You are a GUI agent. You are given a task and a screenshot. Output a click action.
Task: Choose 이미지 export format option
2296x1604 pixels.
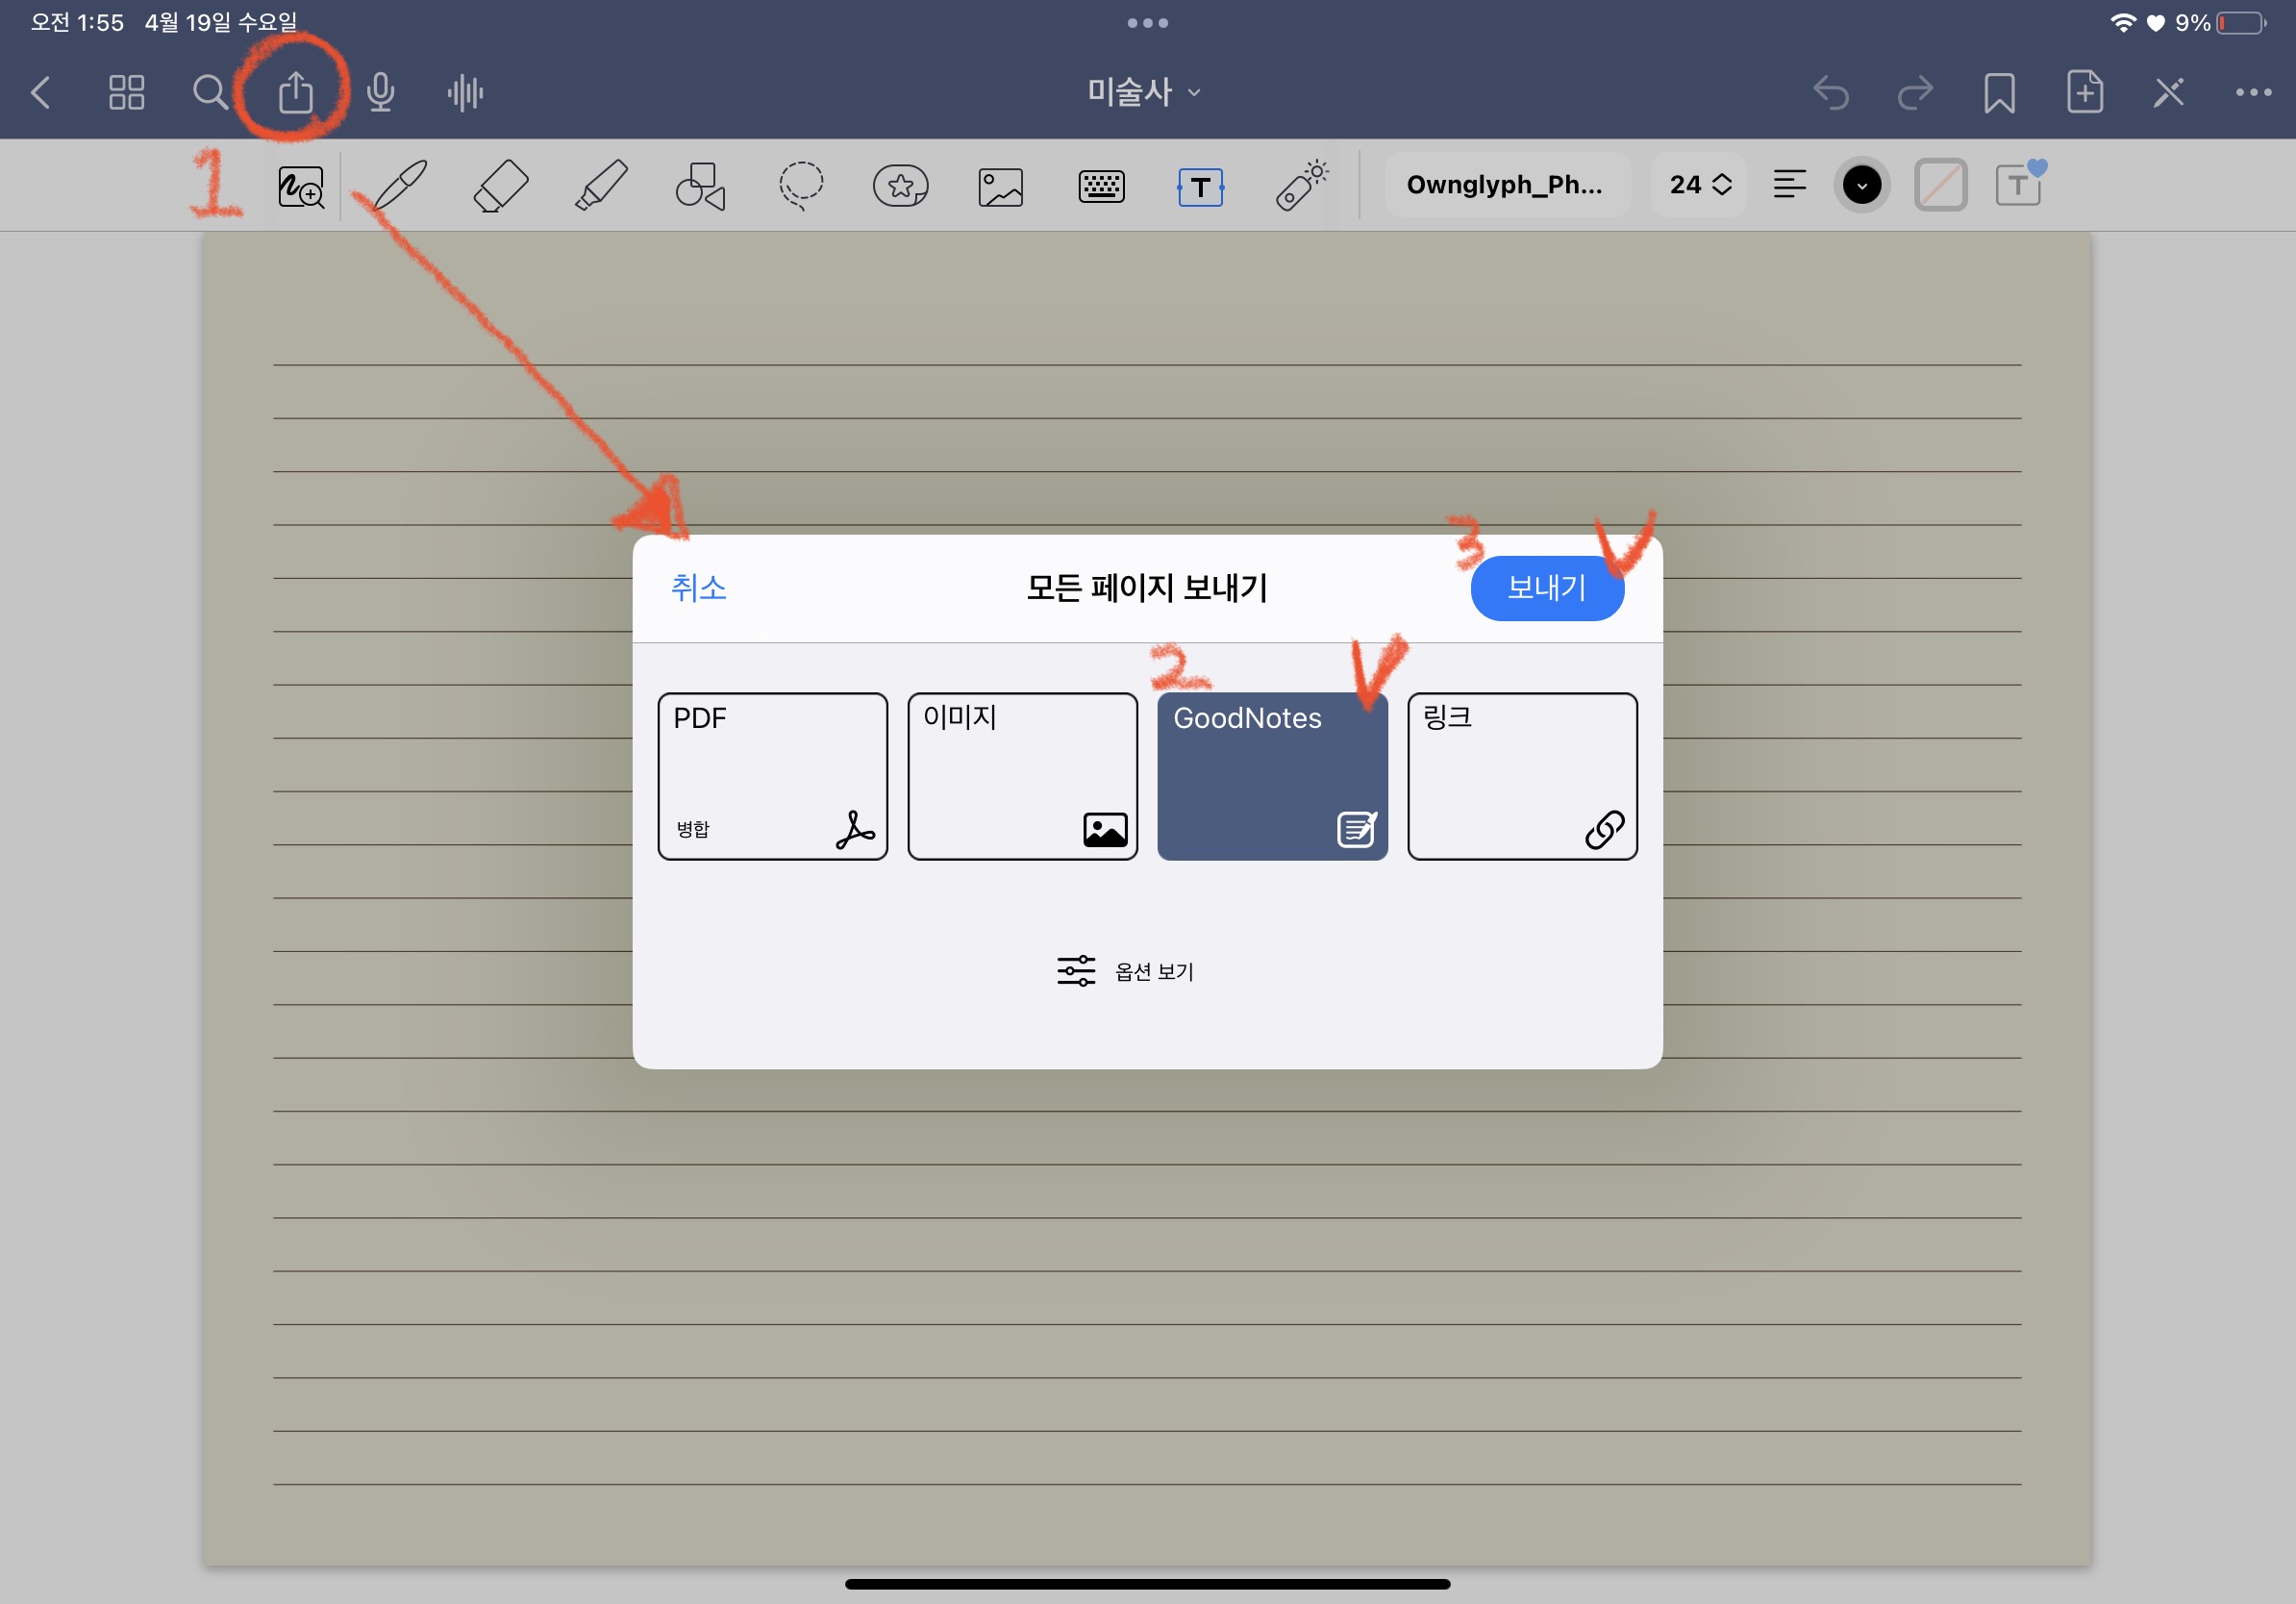(x=1022, y=776)
